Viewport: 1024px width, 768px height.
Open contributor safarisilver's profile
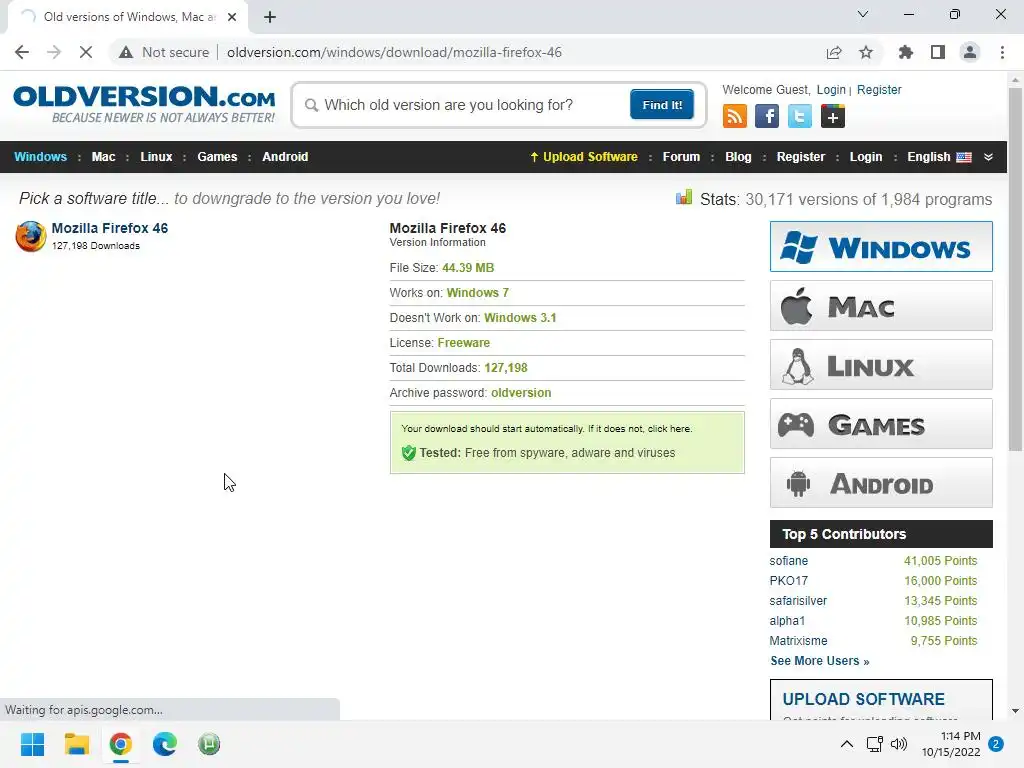[x=798, y=600]
